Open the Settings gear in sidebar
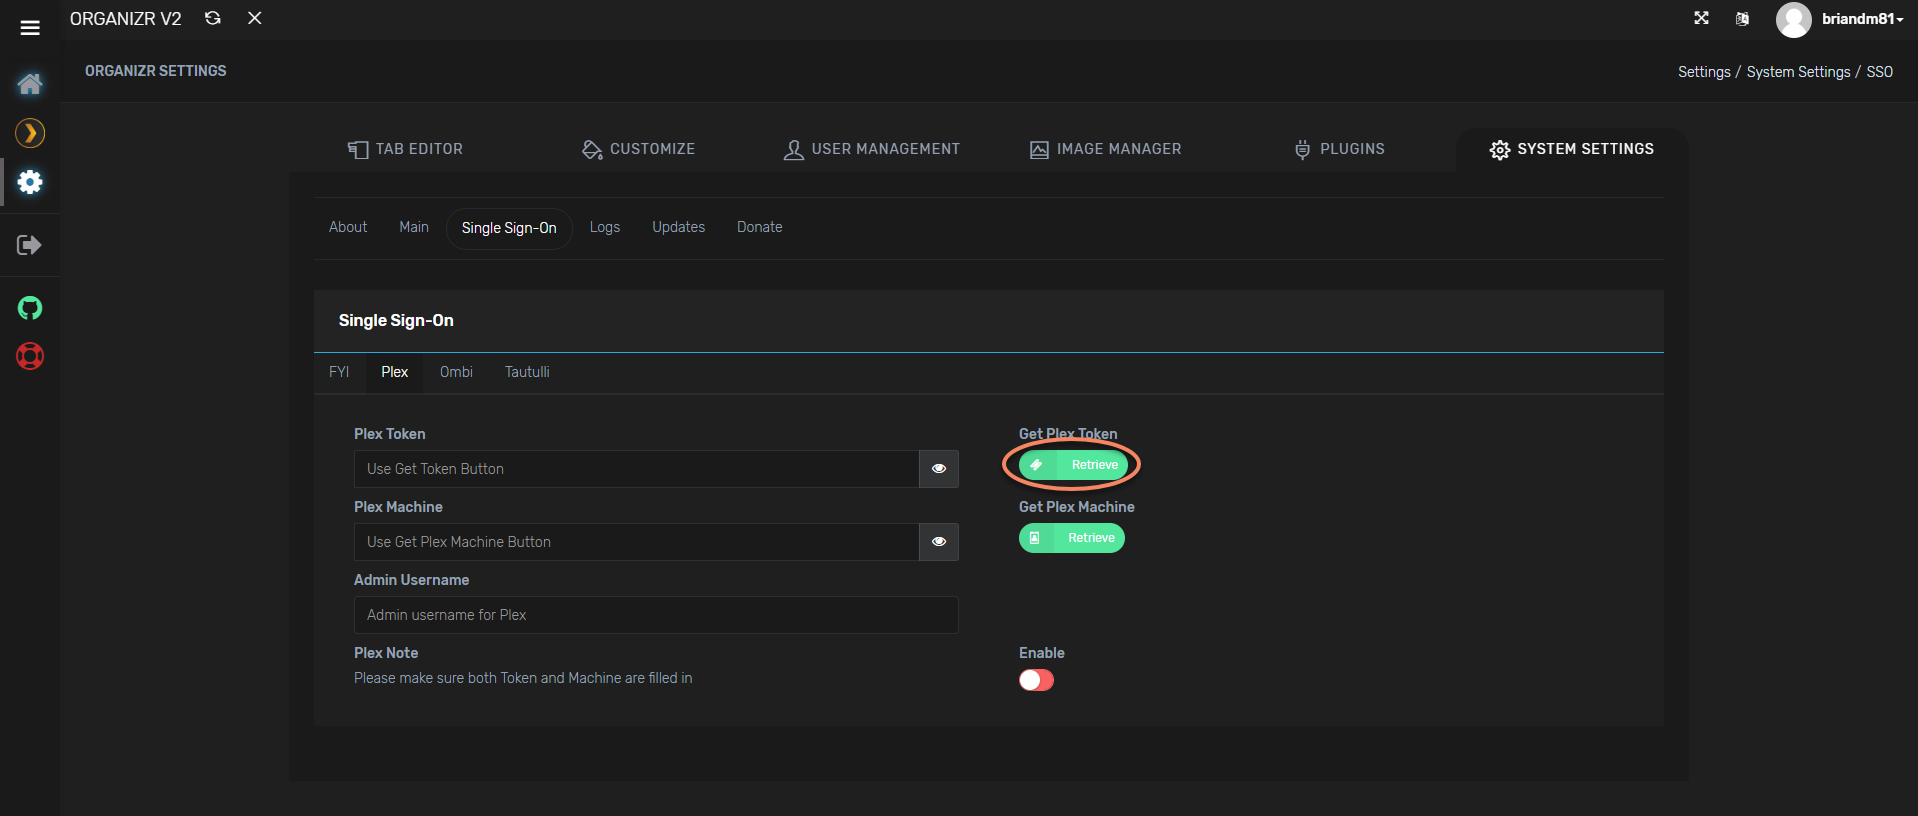The image size is (1918, 816). coord(30,182)
